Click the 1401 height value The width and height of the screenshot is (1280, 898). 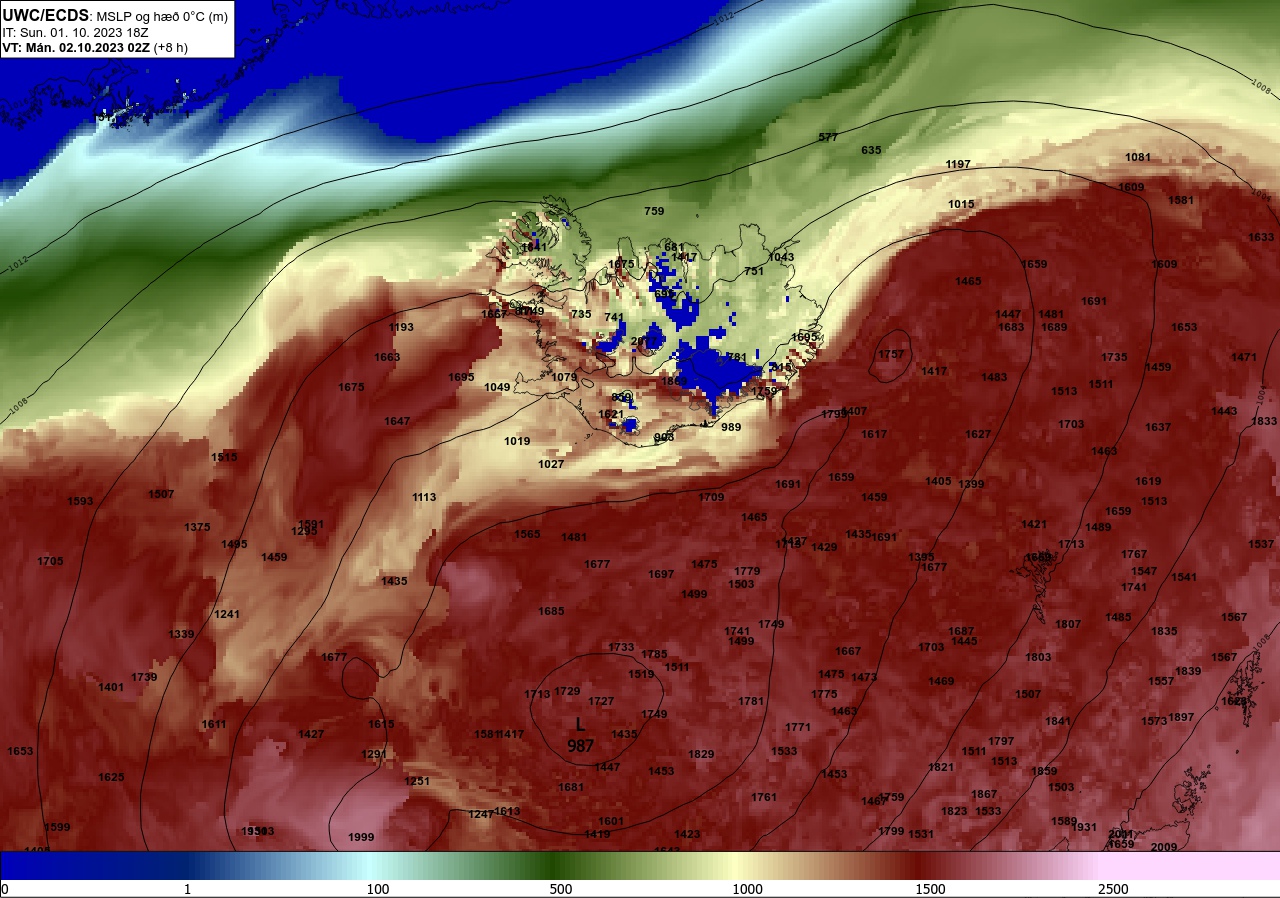click(x=111, y=687)
